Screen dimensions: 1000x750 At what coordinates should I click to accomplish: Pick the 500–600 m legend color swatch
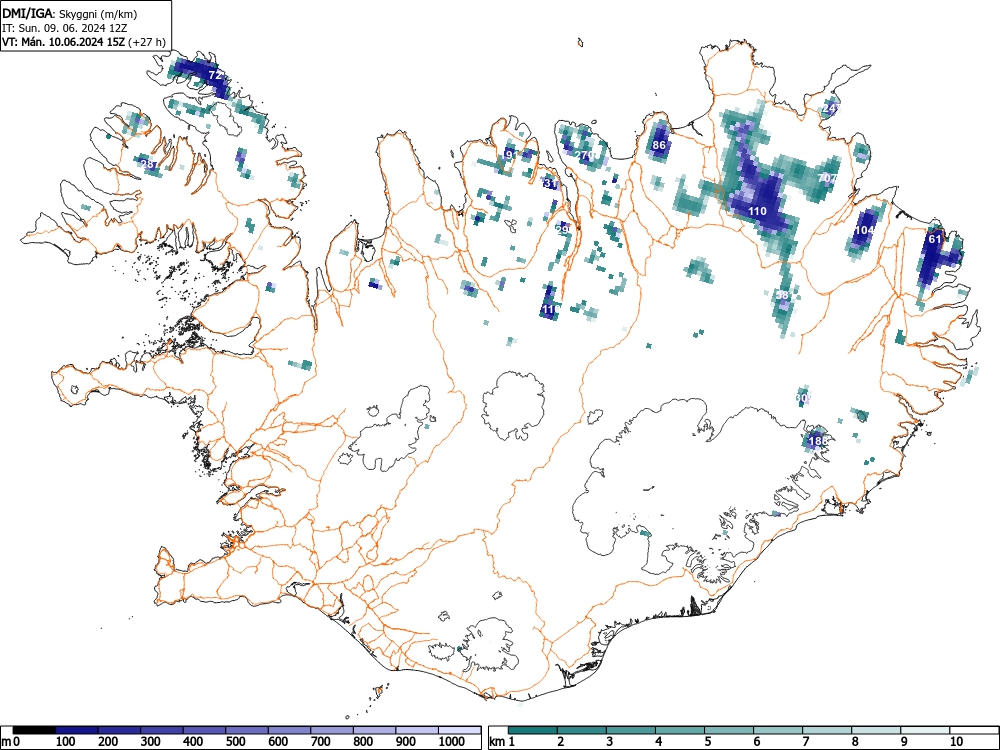coord(247,730)
